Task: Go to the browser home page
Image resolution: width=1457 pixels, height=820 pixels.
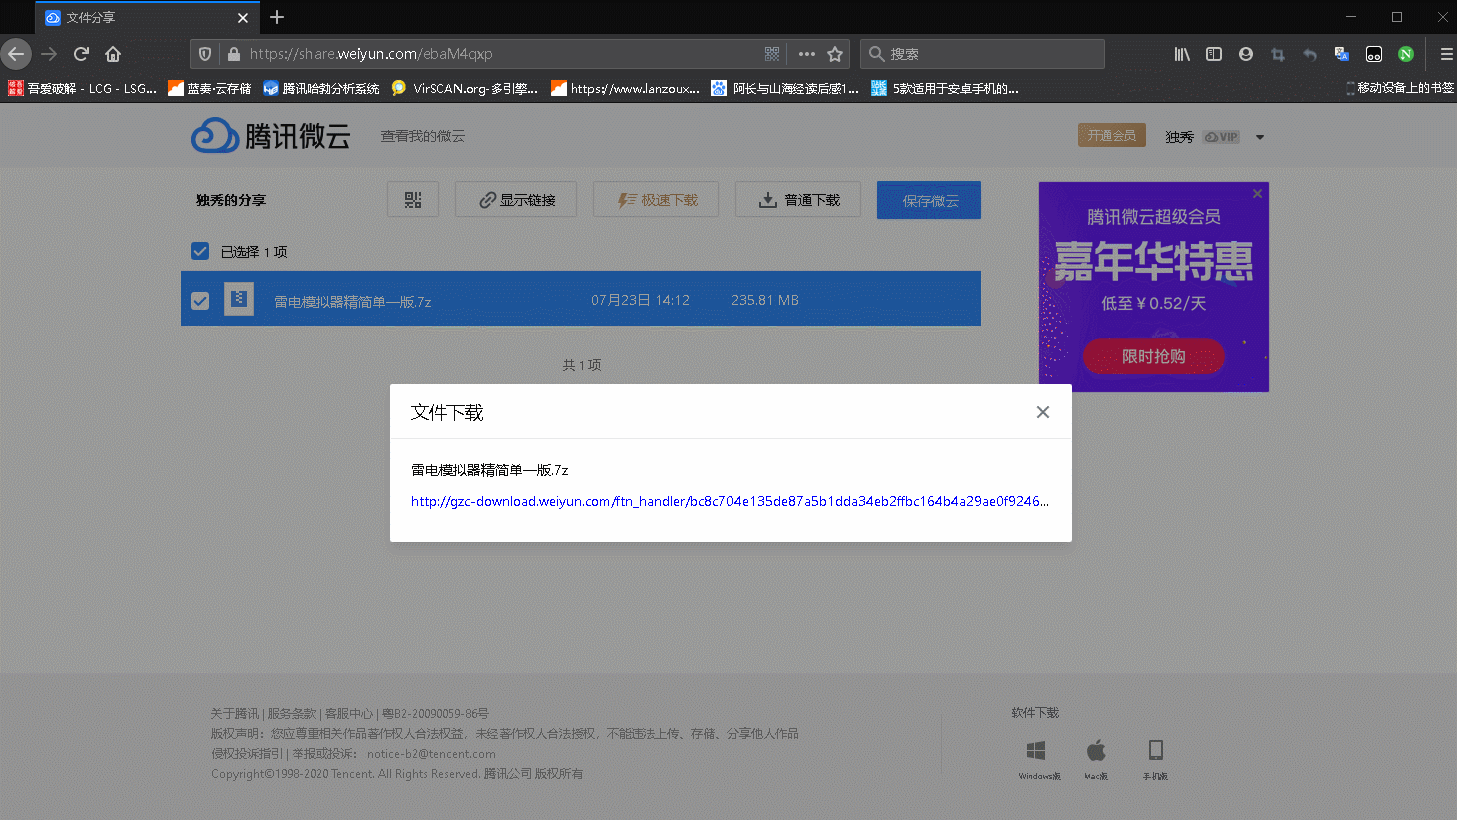Action: tap(113, 54)
